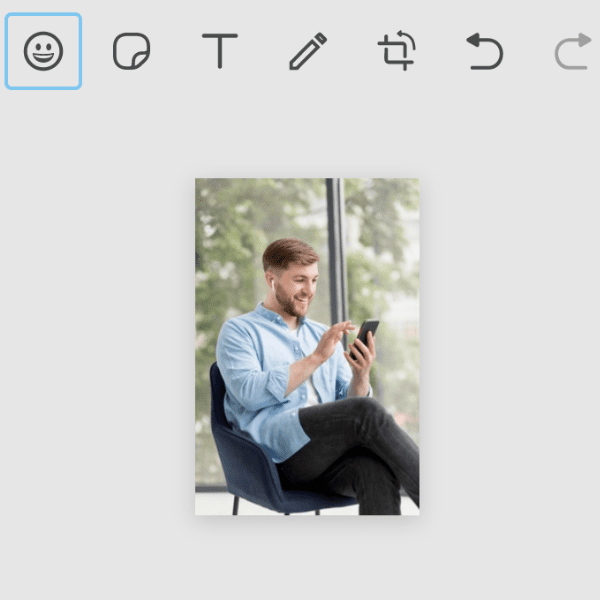Undo the last edit

(x=484, y=51)
